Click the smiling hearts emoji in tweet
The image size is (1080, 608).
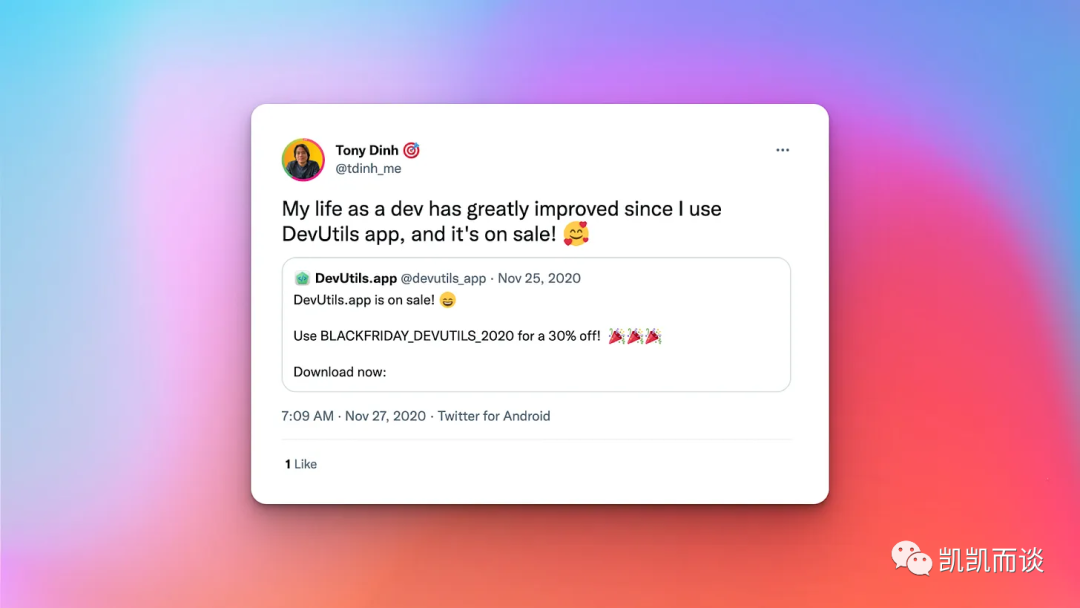[x=576, y=233]
